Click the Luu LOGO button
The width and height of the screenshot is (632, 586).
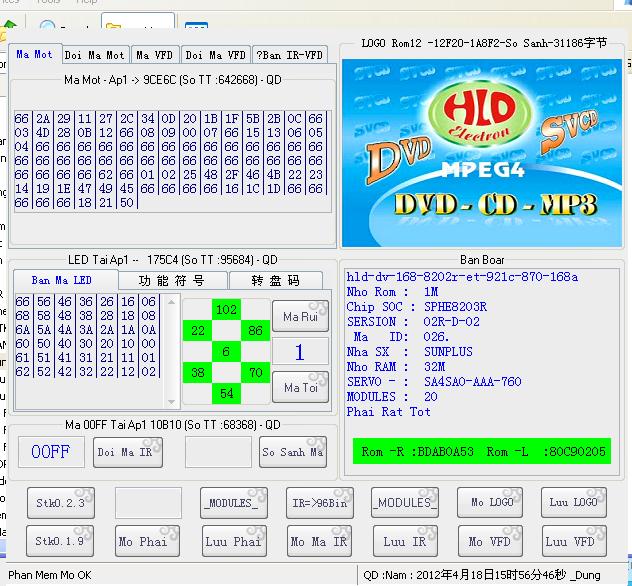click(x=574, y=503)
